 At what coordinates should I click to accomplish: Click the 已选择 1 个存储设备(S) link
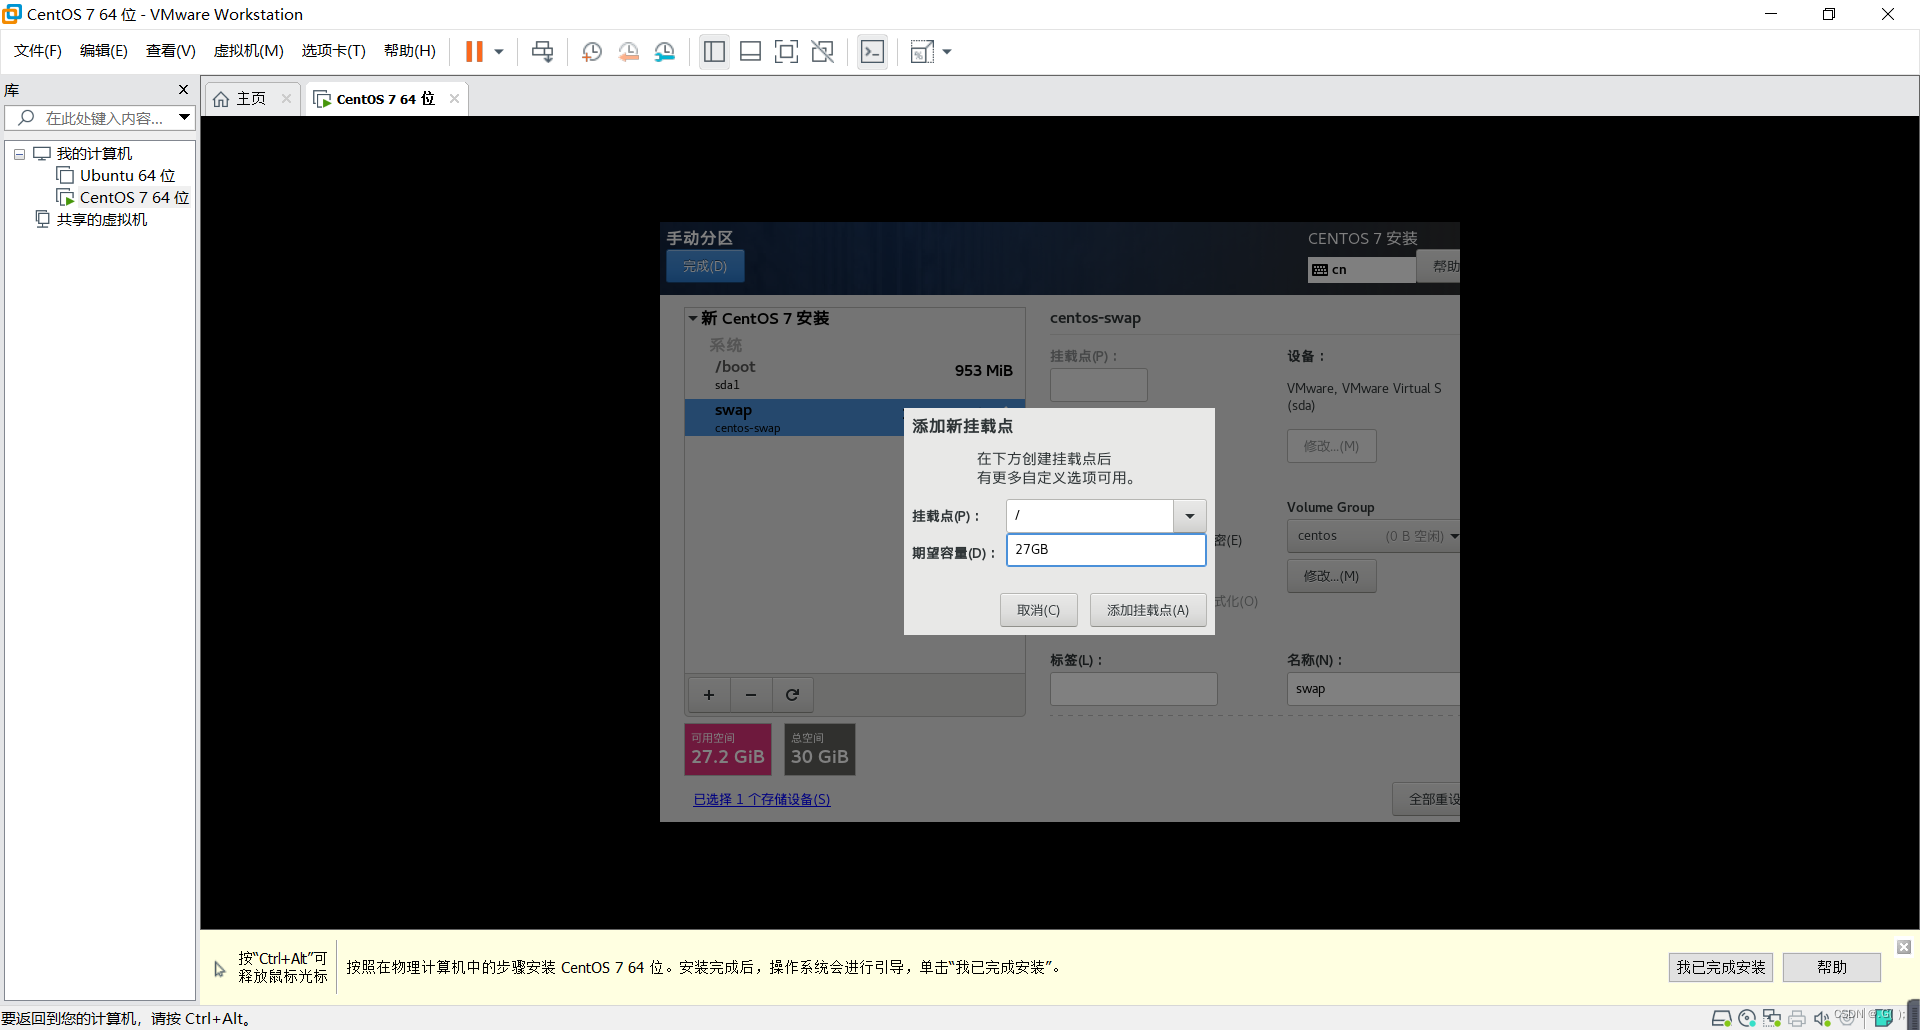(762, 800)
